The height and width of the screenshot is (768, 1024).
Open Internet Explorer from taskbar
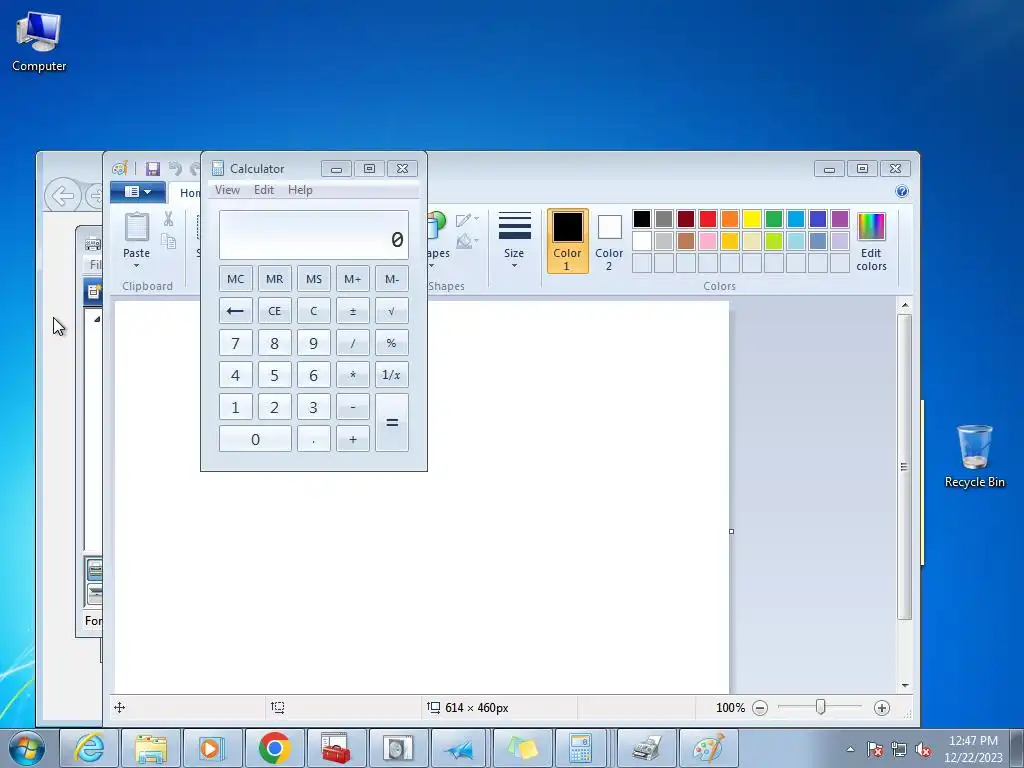point(89,748)
